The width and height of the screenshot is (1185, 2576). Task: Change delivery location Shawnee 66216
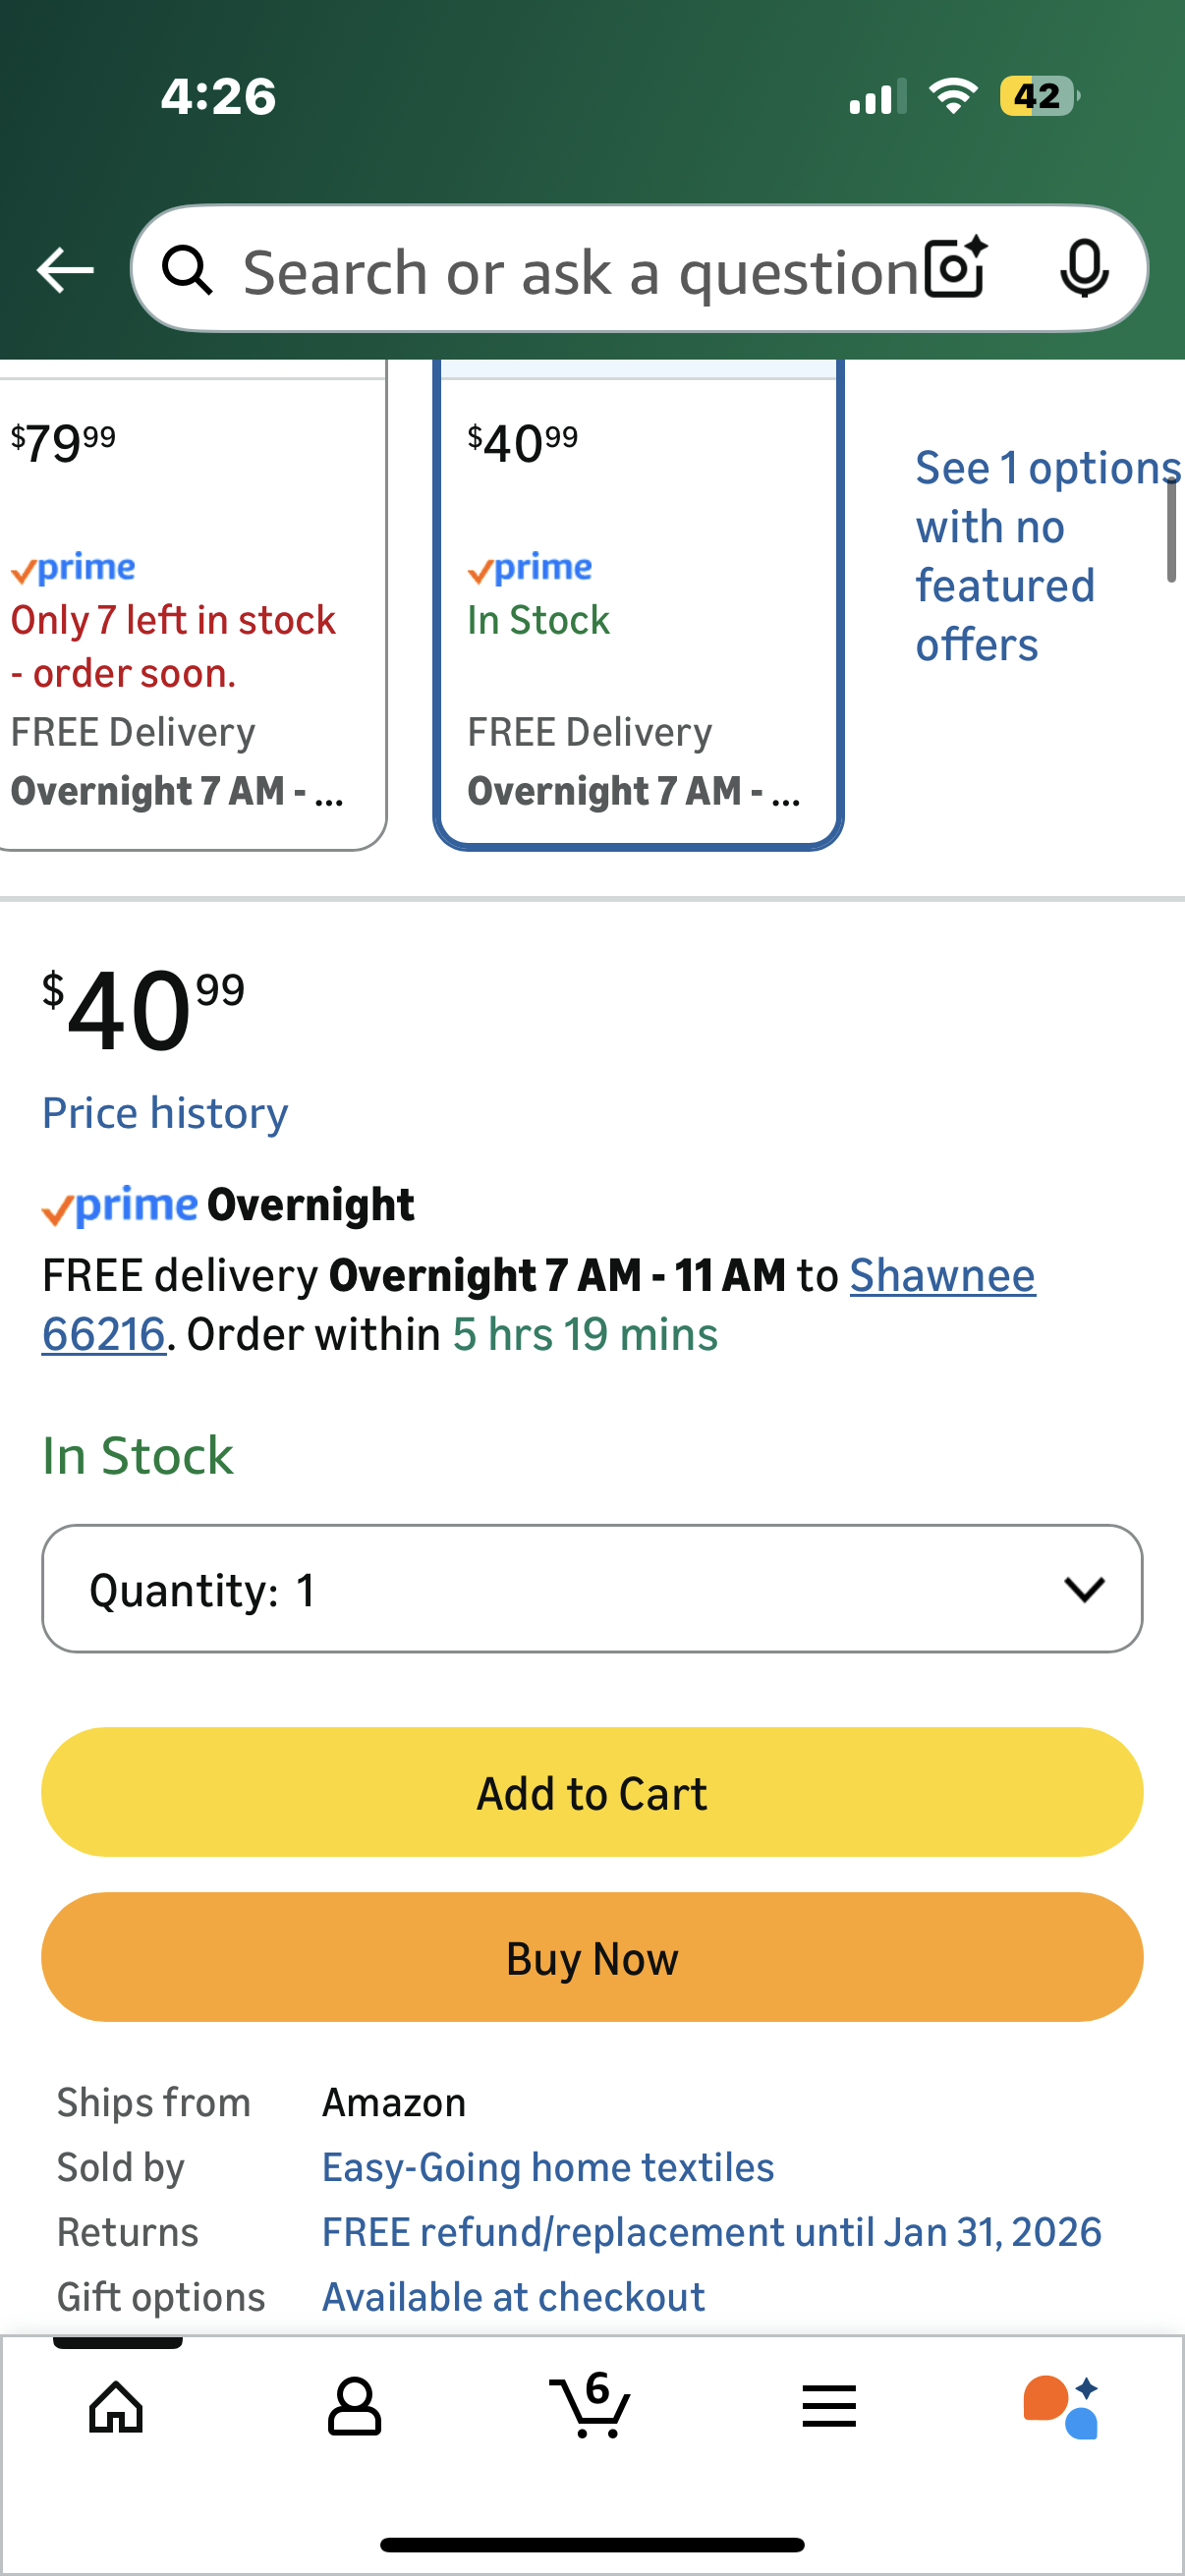(941, 1276)
